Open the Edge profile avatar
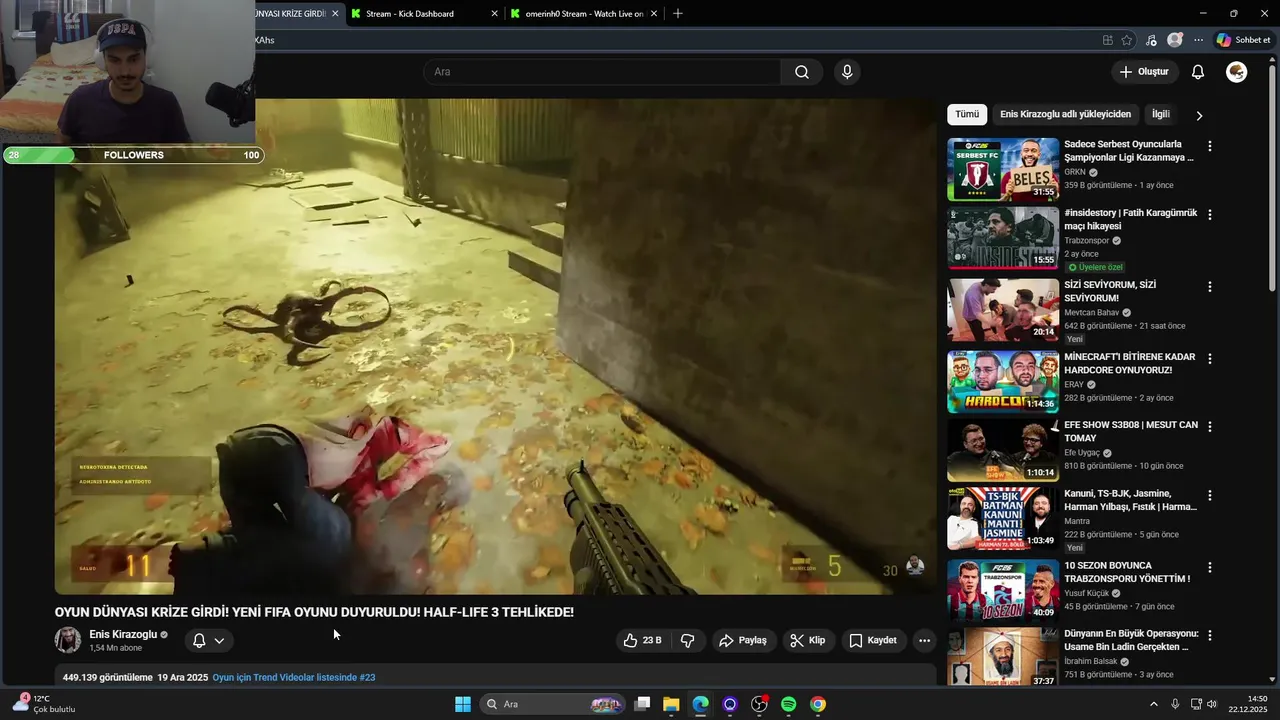The image size is (1280, 720). click(x=1175, y=40)
